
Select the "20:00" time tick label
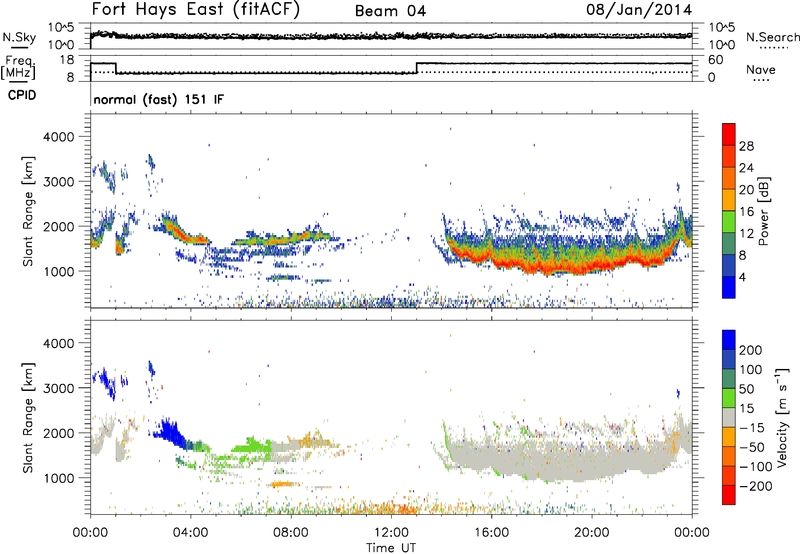point(591,533)
